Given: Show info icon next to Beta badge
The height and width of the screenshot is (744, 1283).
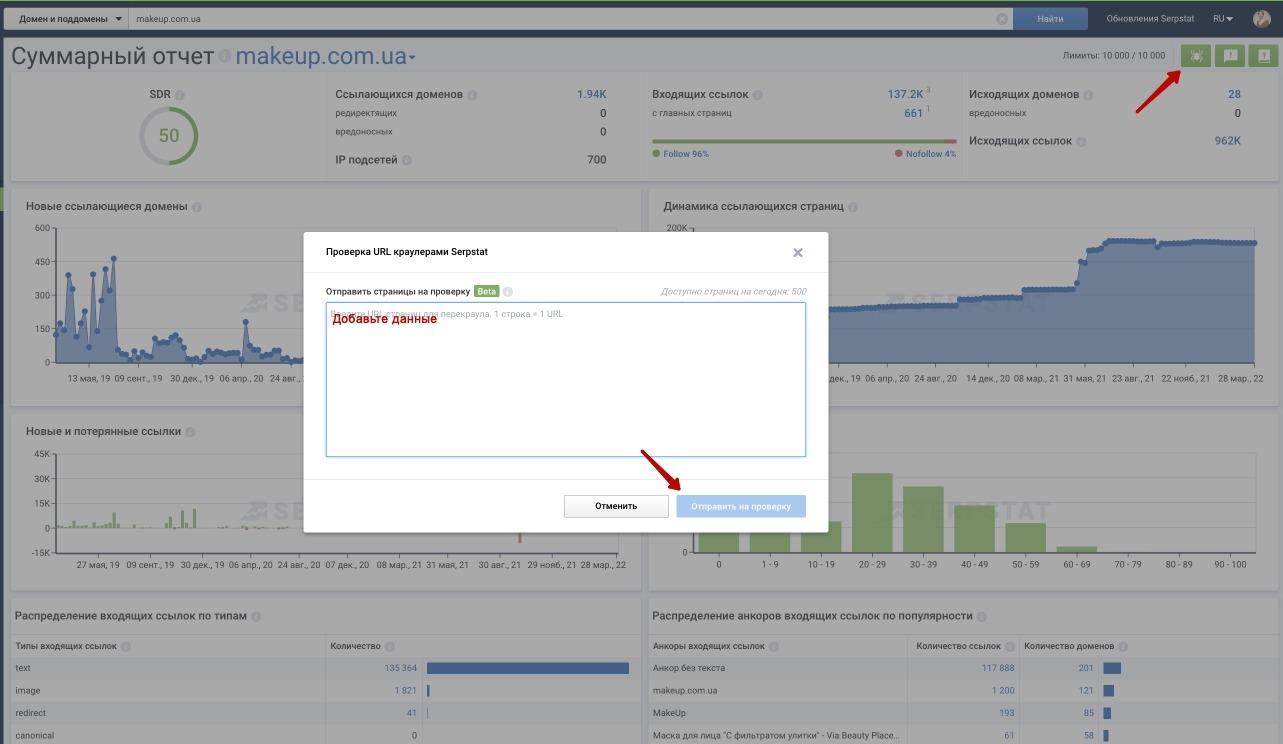Looking at the screenshot, I should [x=508, y=292].
